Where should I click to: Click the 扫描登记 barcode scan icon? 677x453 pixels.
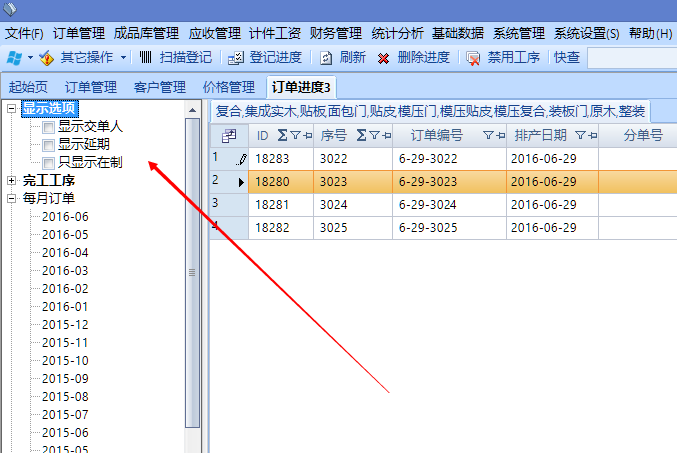[x=146, y=58]
